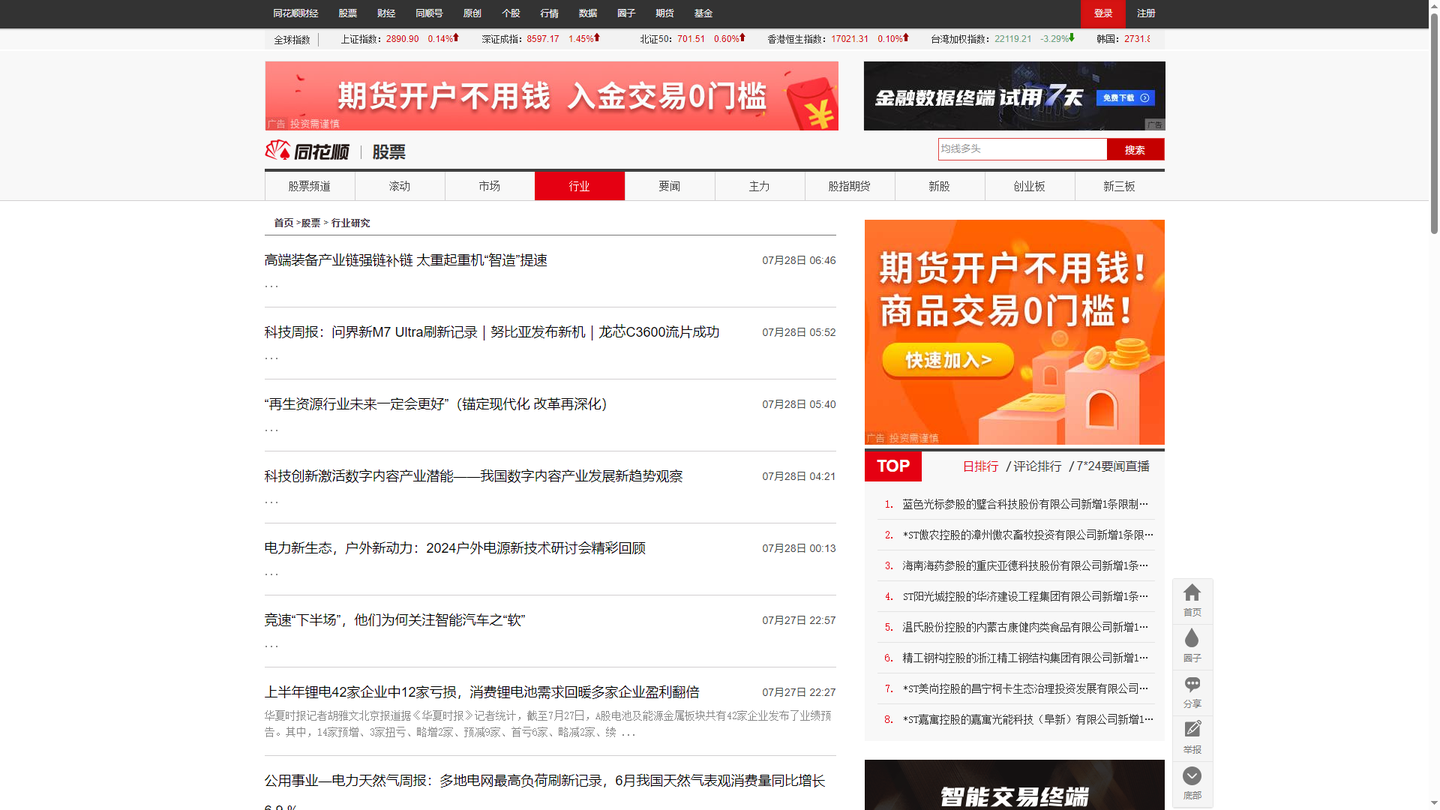1440x810 pixels.
Task: Switch to 新股 tab
Action: [x=939, y=186]
